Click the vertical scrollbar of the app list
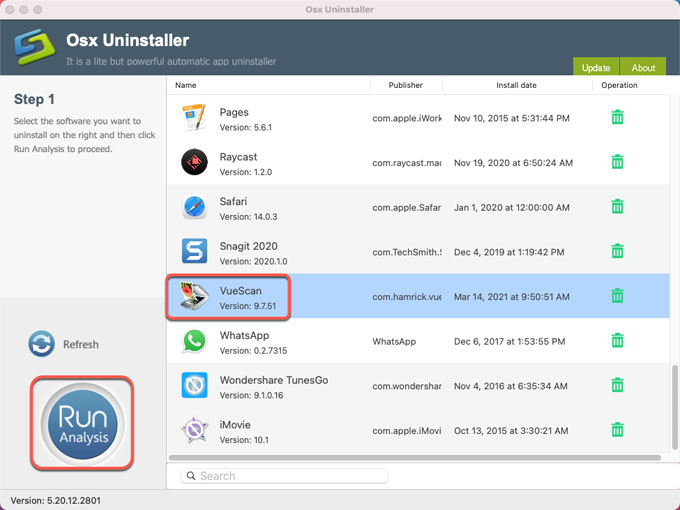Viewport: 680px width, 510px height. point(675,408)
